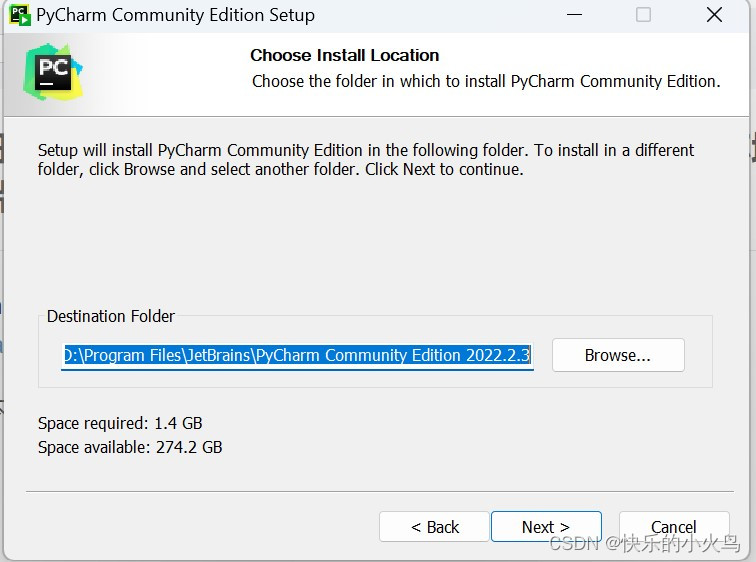This screenshot has height=562, width=756.
Task: Minimize the PyCharm Setup window
Action: [x=574, y=15]
